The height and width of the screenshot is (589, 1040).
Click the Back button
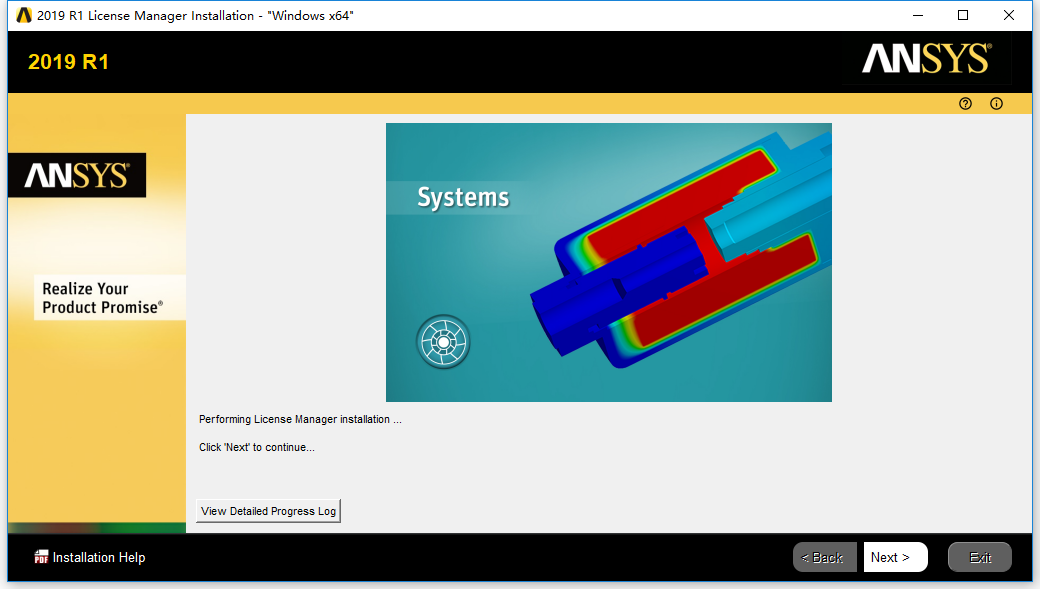pyautogui.click(x=824, y=557)
